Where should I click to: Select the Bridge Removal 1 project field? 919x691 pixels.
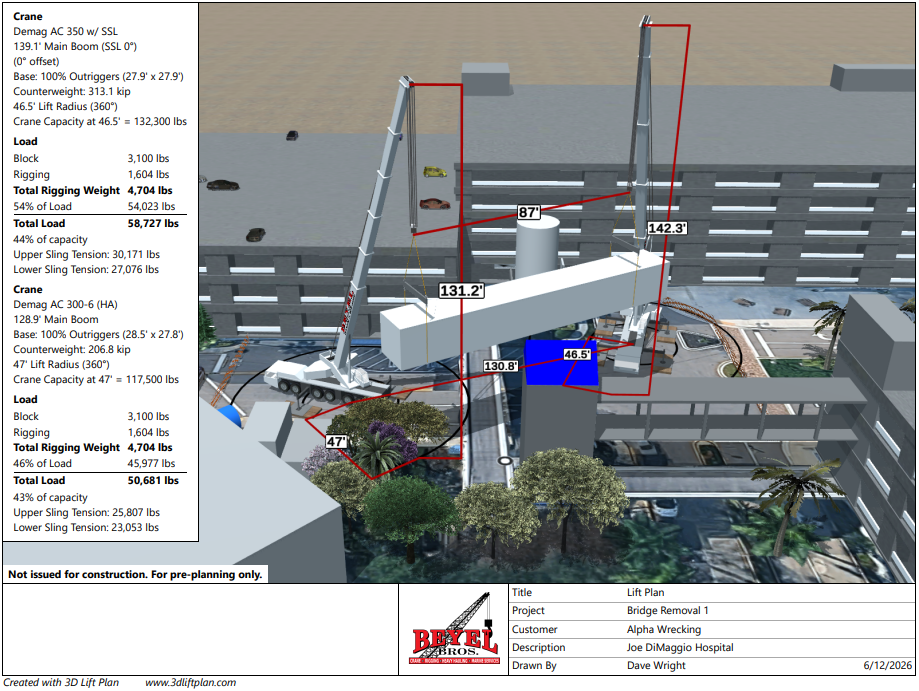[x=668, y=610]
